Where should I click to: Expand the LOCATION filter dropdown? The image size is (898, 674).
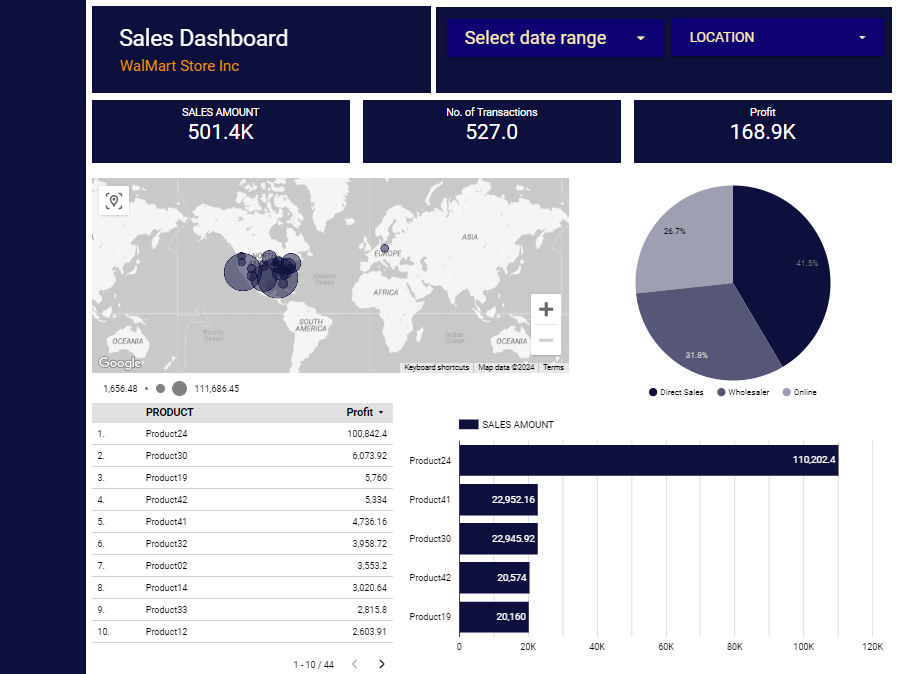[777, 38]
